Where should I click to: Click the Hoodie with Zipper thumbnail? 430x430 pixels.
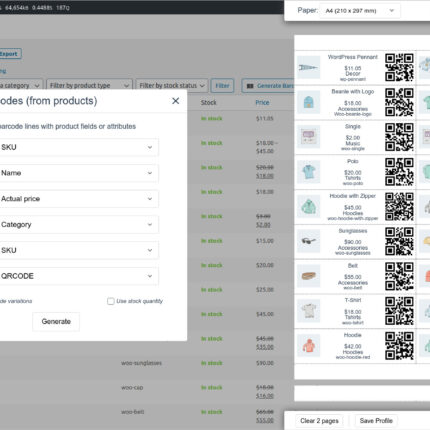(x=308, y=206)
